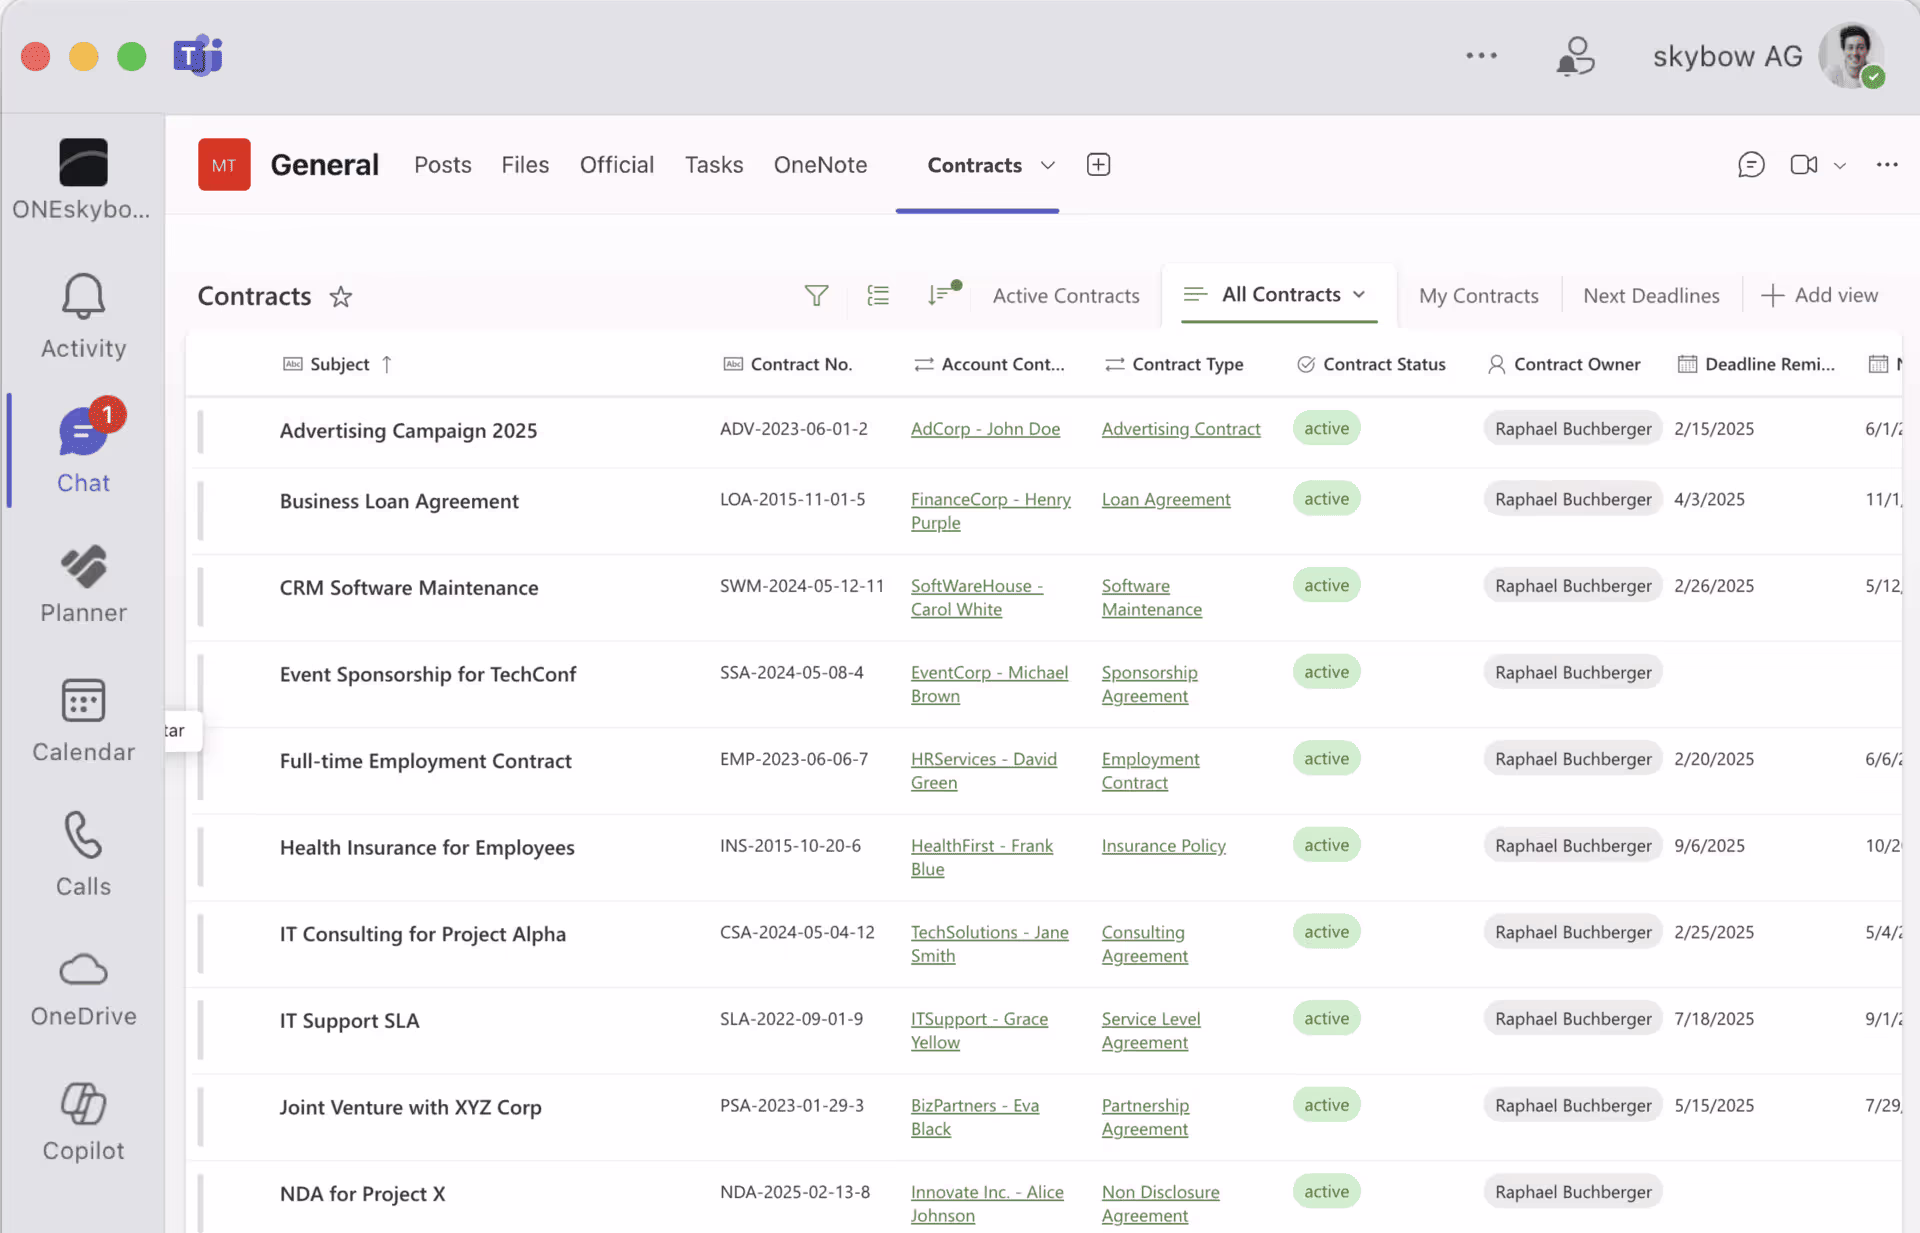Open the Service Level Agreement link

click(1151, 1031)
